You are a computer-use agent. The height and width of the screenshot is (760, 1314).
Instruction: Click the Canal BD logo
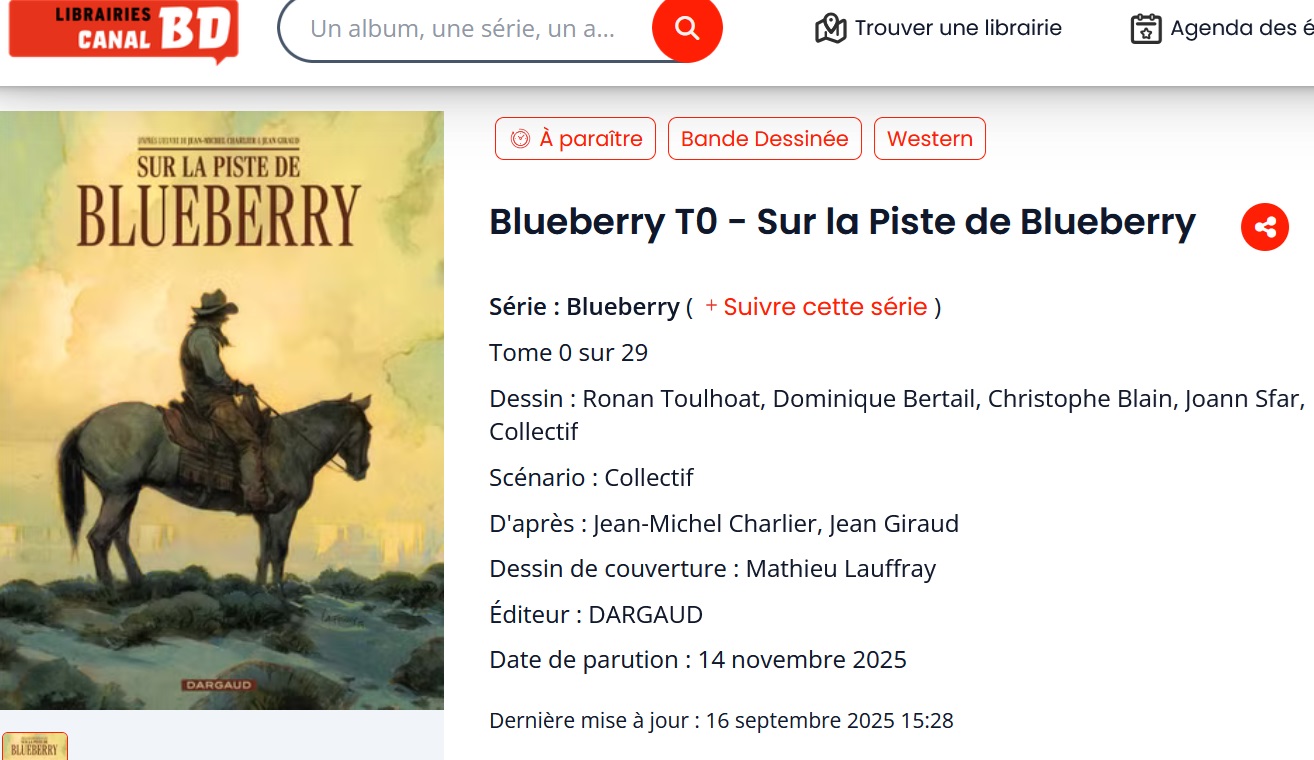coord(124,30)
